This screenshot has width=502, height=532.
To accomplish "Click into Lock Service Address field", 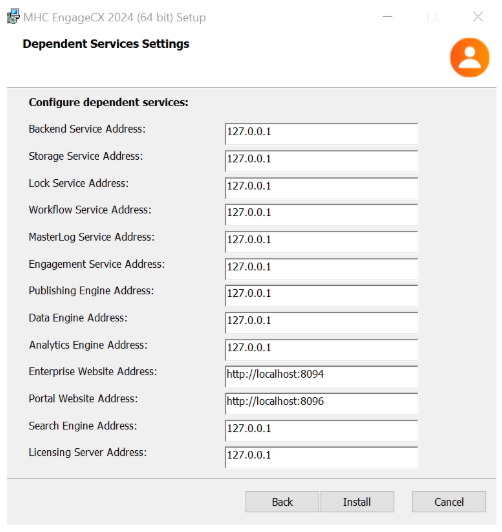I will pos(321,188).
